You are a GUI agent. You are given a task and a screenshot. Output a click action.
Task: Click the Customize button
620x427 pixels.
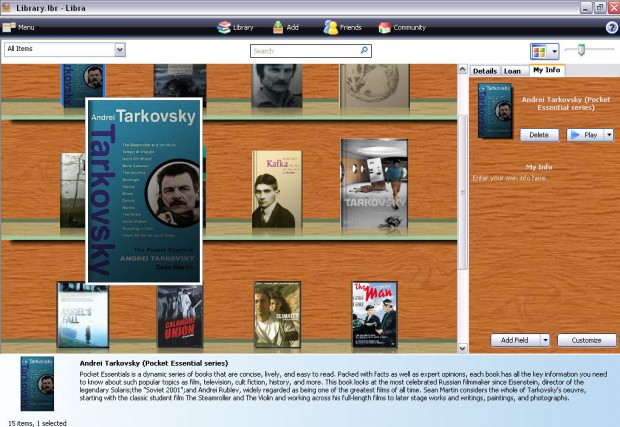click(586, 340)
